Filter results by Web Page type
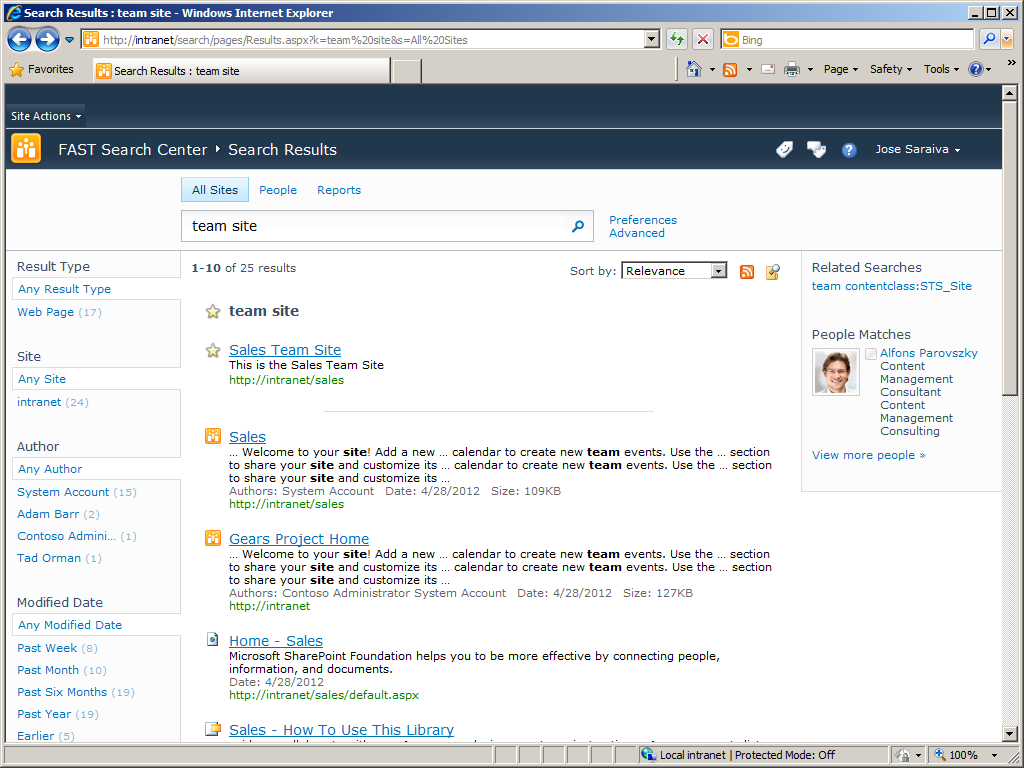The image size is (1024, 768). pos(45,312)
